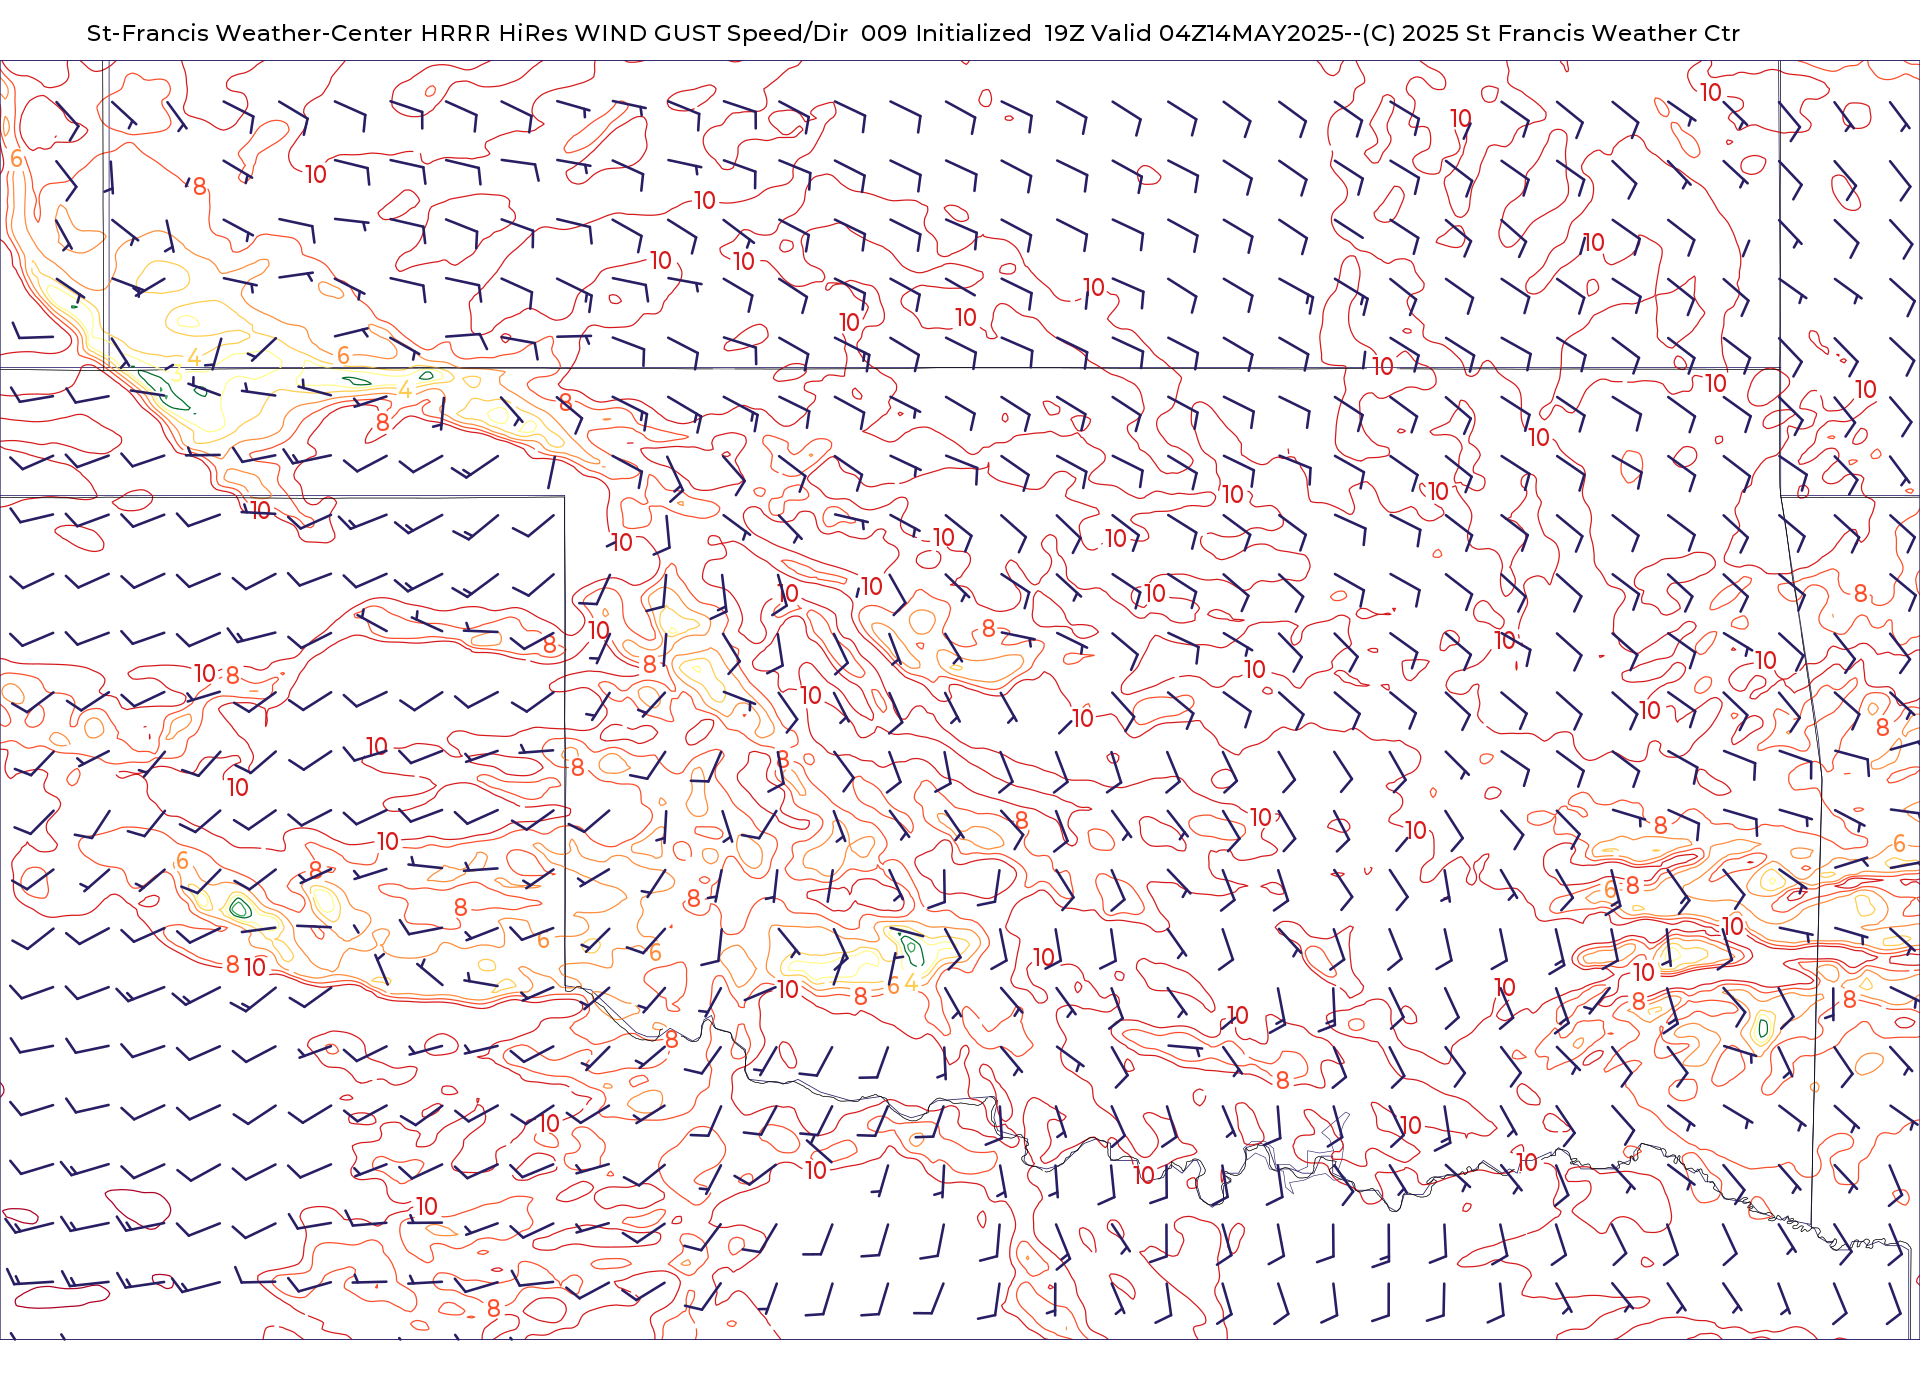
Task: Click the yellow '3' contour label
Action: click(x=177, y=373)
